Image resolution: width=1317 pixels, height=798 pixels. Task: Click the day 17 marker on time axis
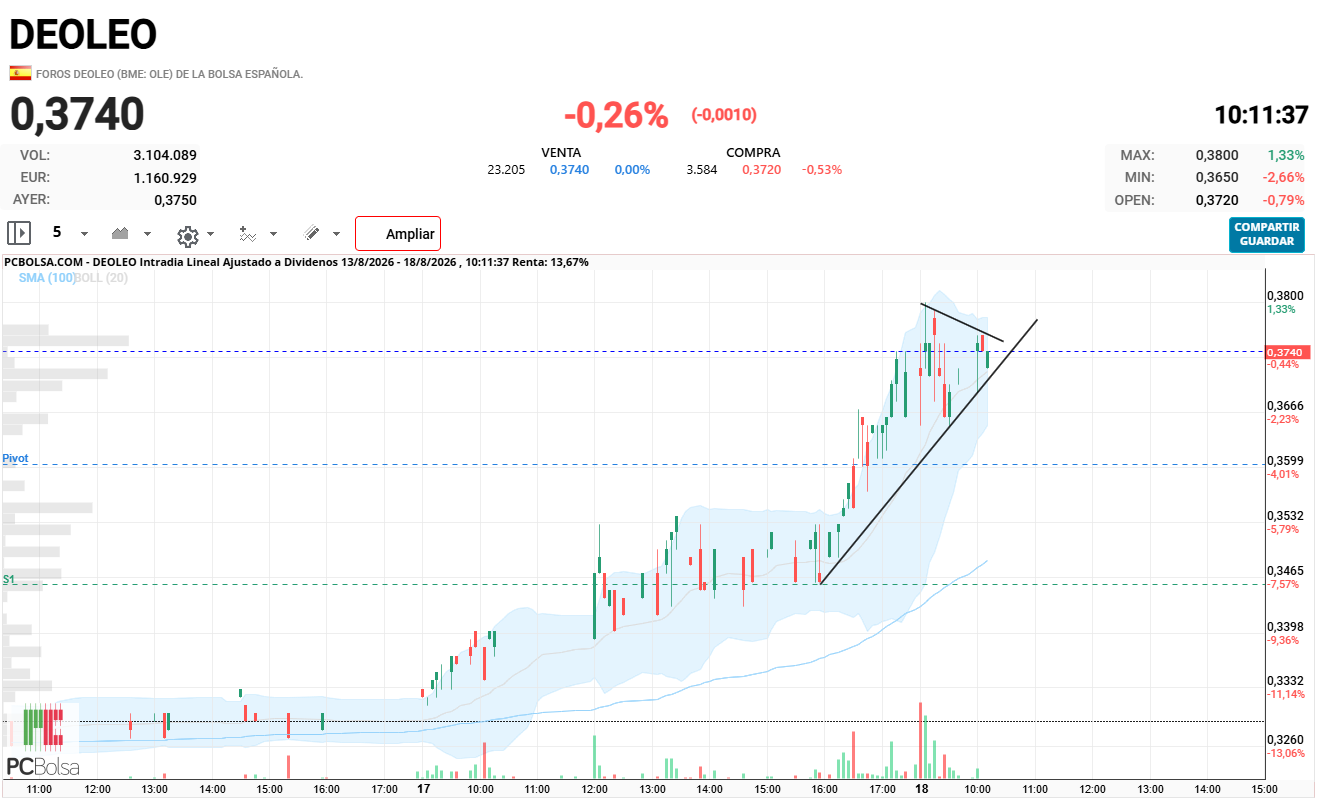click(x=423, y=789)
